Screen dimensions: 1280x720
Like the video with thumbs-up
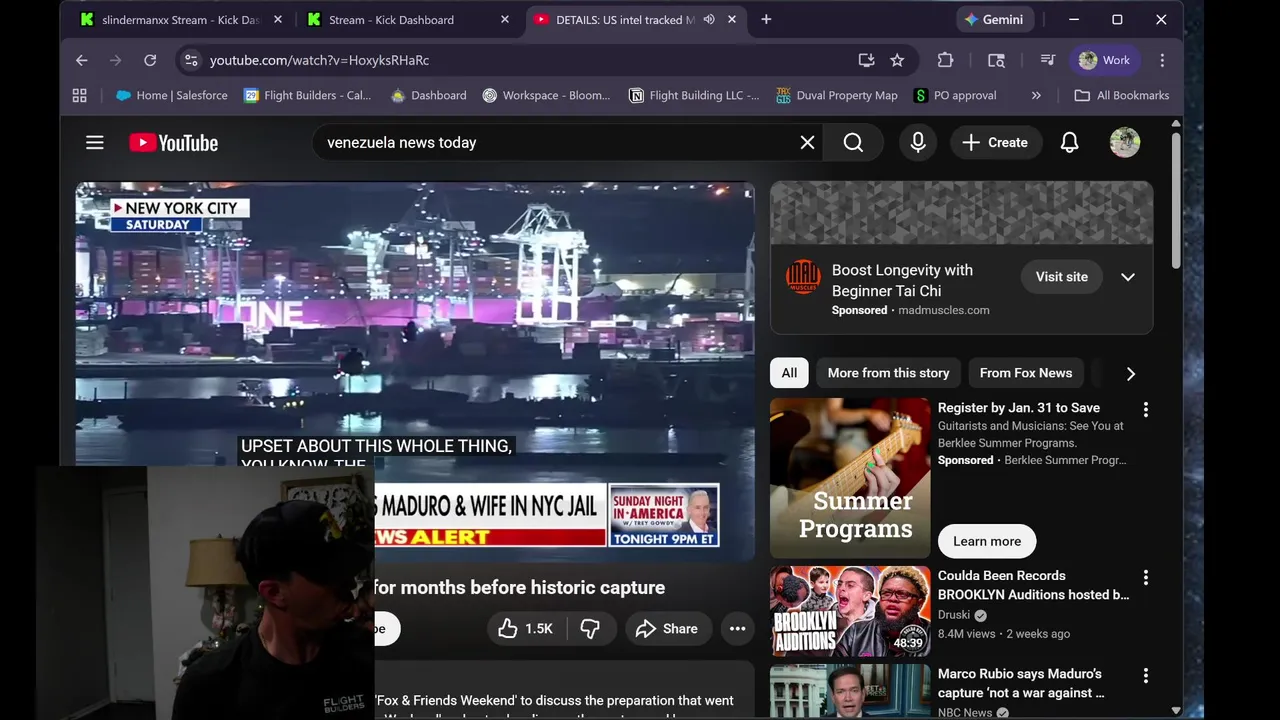click(526, 628)
